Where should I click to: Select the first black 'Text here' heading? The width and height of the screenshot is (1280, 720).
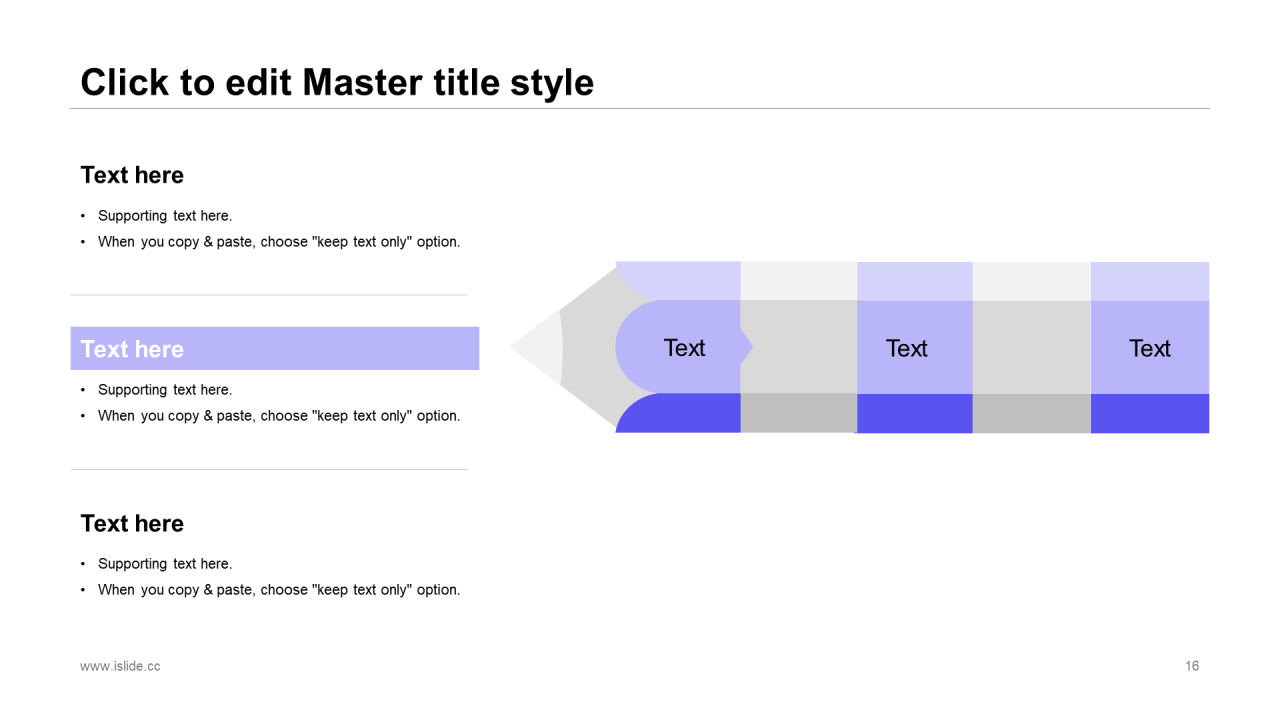click(132, 175)
